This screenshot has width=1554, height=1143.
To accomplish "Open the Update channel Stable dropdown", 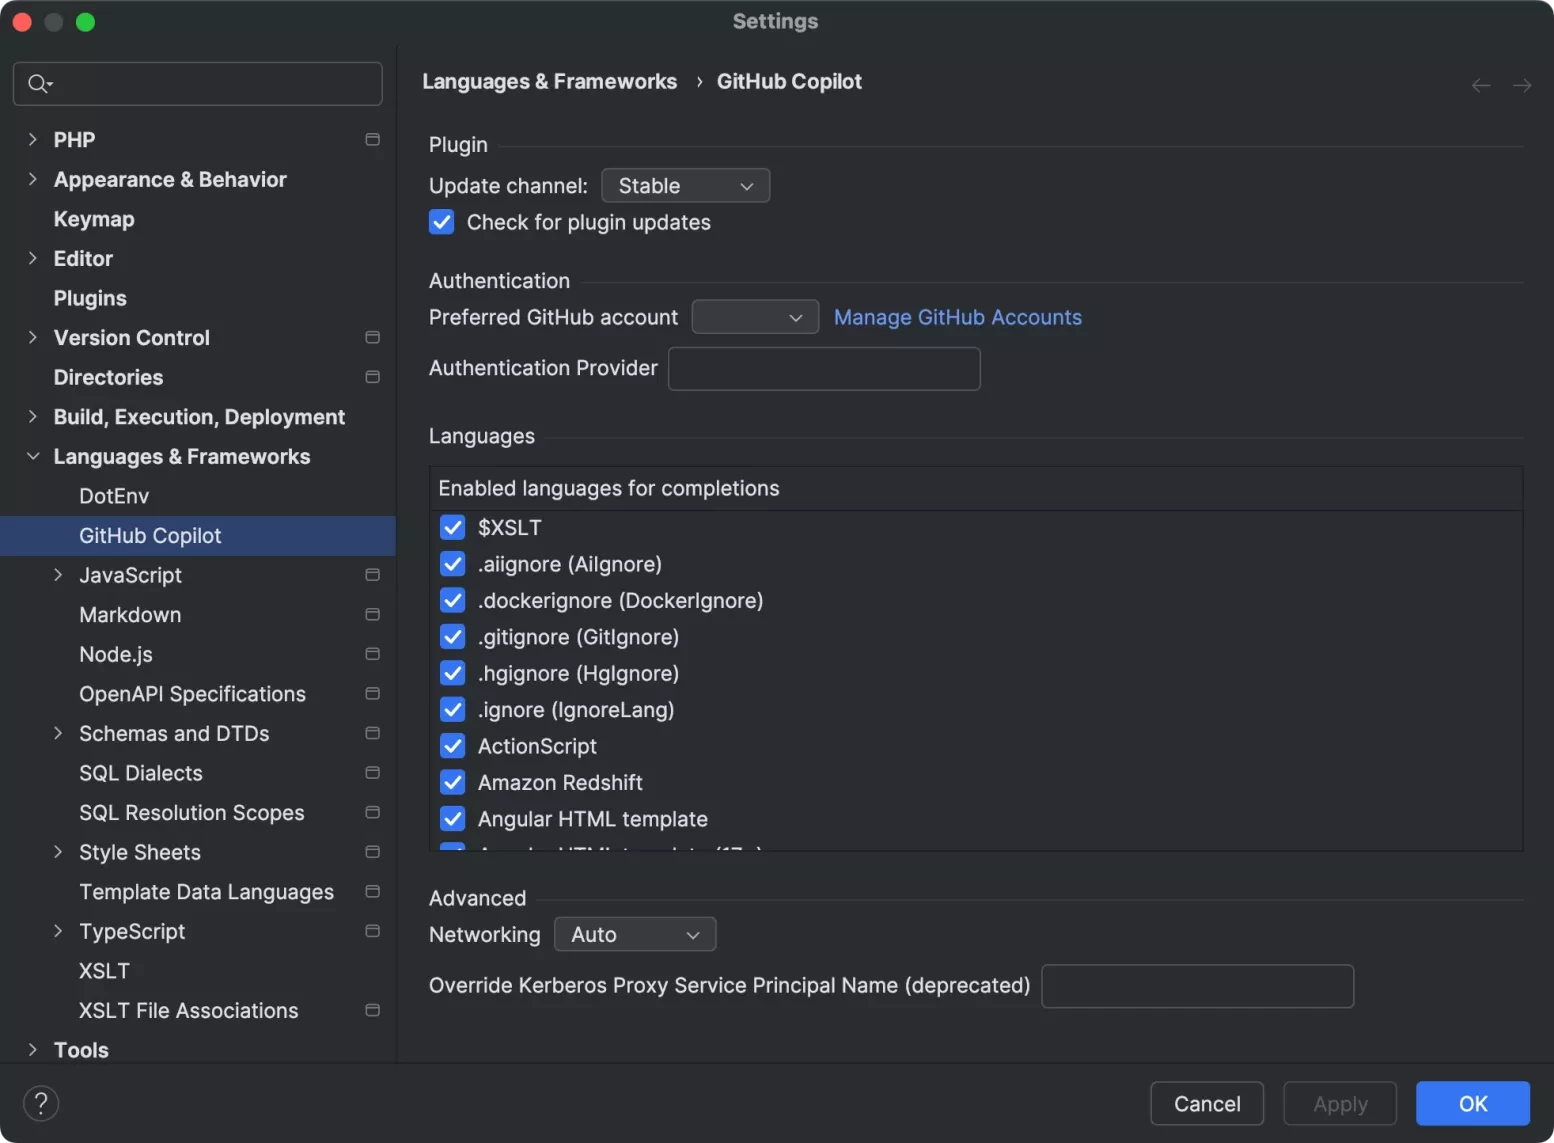I will [686, 186].
